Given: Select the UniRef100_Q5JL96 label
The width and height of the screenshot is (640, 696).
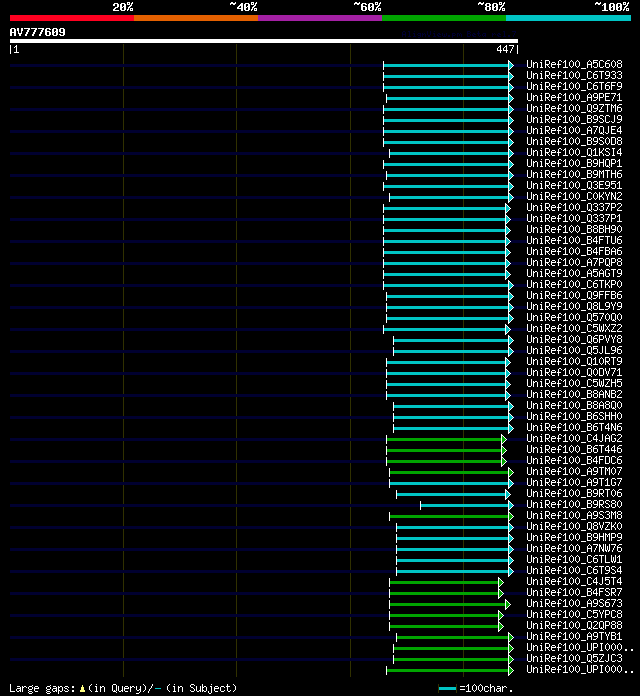Looking at the screenshot, I should click(x=574, y=350).
